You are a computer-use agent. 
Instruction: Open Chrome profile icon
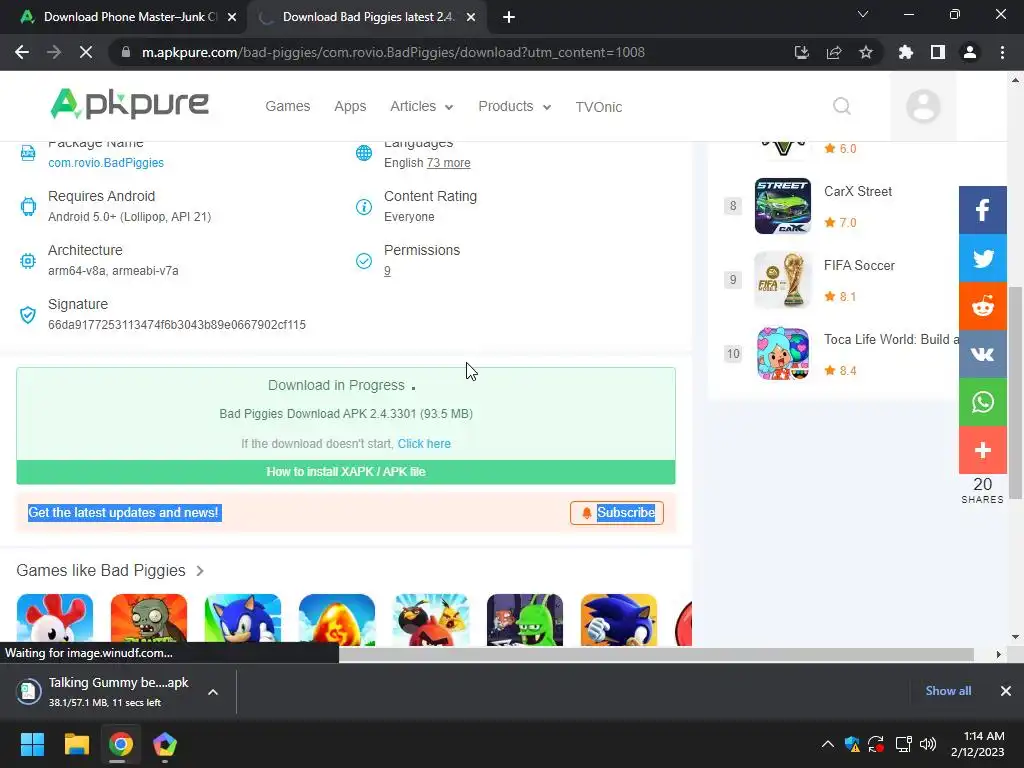970,52
